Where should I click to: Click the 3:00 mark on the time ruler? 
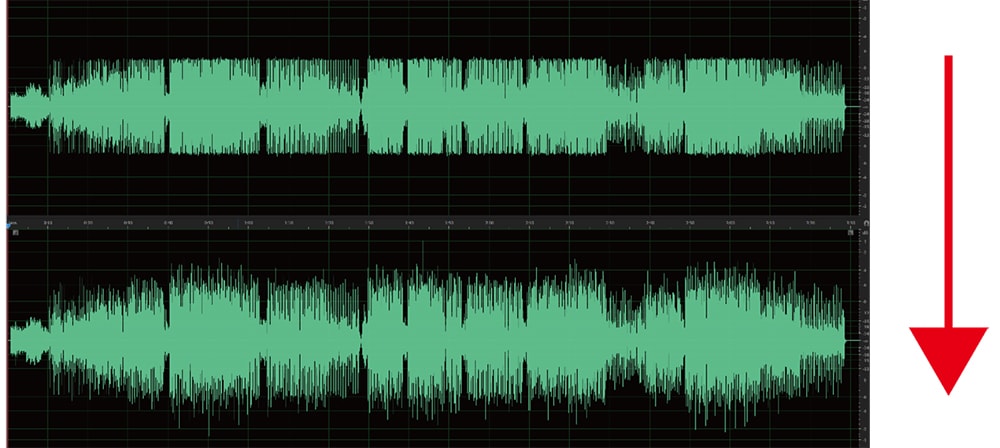tap(730, 222)
